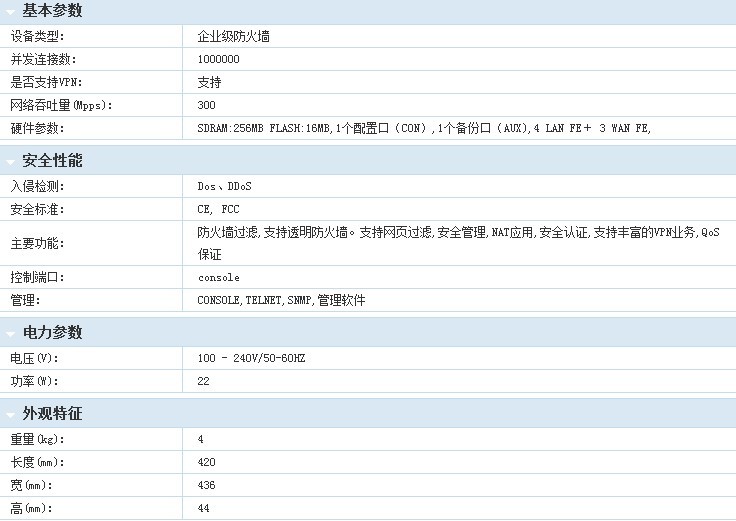Image resolution: width=736 pixels, height=521 pixels.
Task: Click the 宽(mm) value 436
Action: (207, 485)
